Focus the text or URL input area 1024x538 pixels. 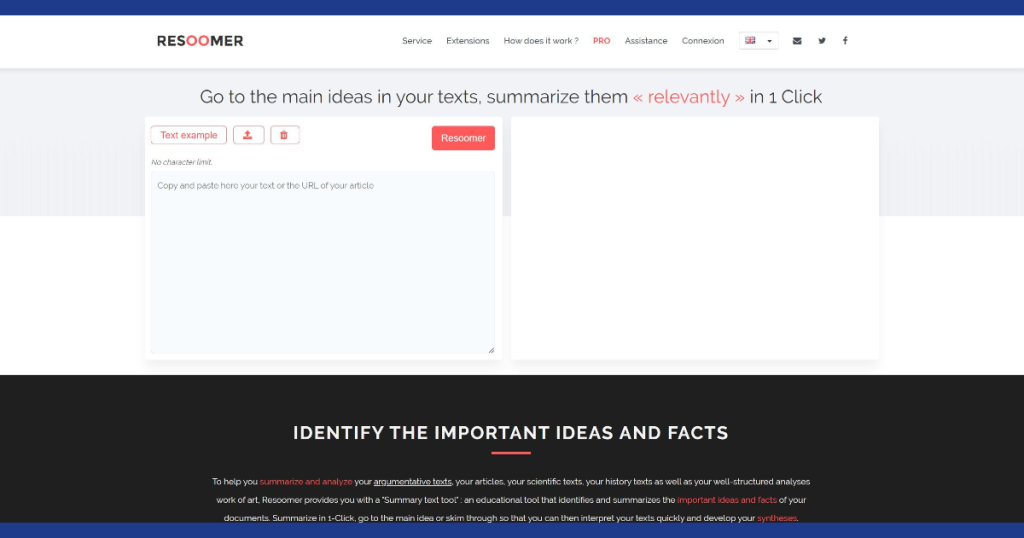323,262
